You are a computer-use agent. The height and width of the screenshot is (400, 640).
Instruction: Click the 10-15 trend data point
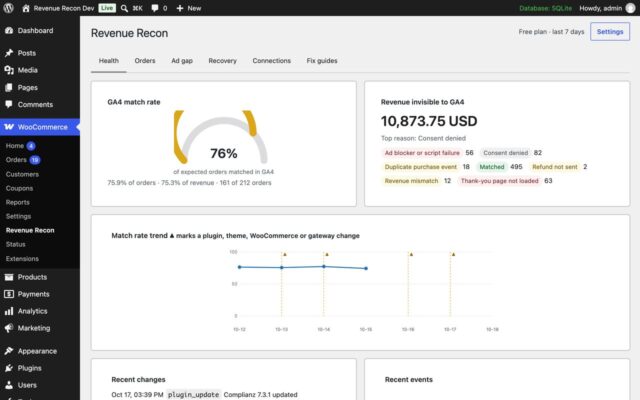366,269
